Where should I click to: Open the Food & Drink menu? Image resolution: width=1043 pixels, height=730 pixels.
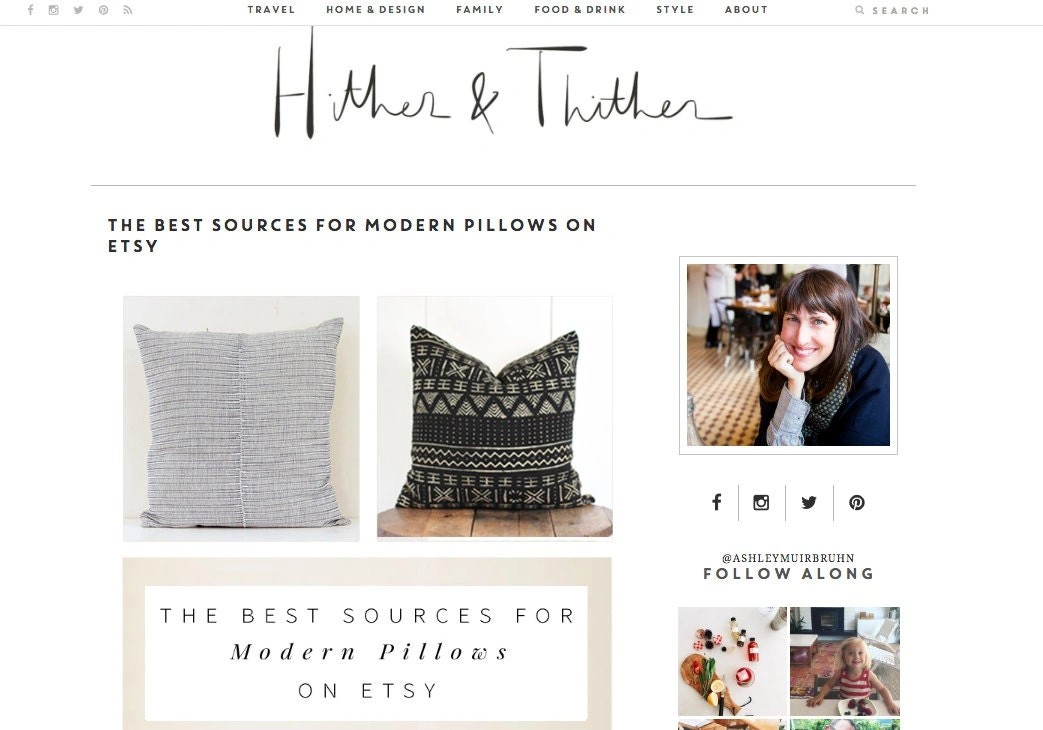pyautogui.click(x=580, y=9)
